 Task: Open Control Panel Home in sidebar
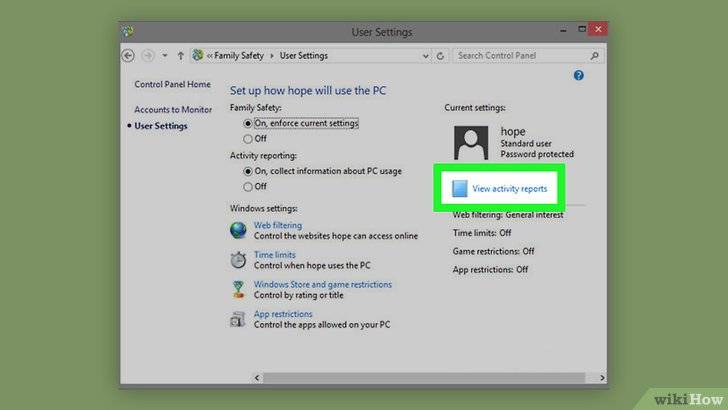point(172,85)
